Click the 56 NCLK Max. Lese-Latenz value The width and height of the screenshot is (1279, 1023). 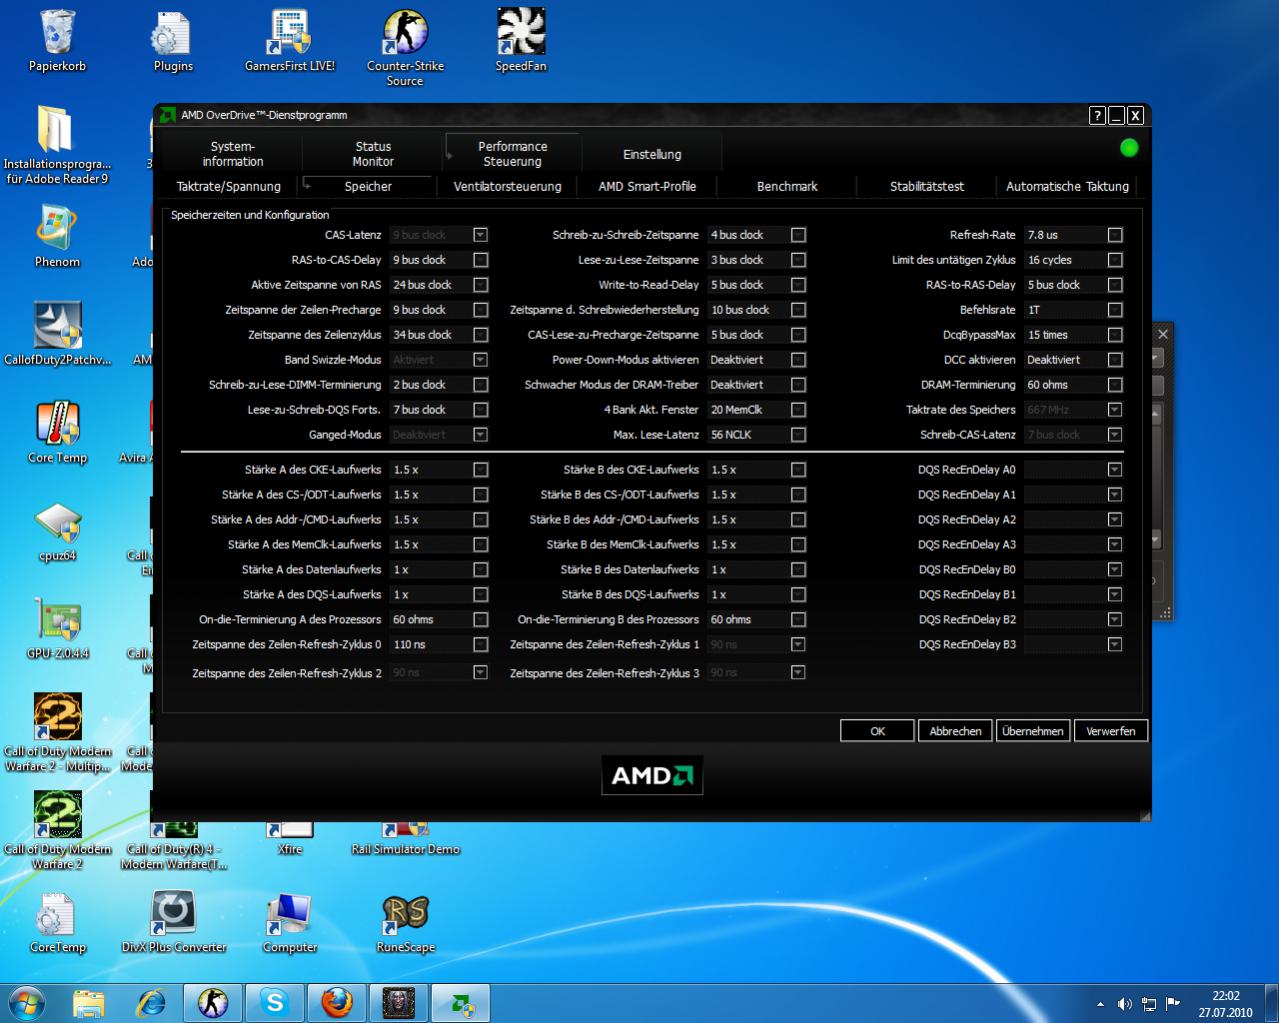(x=747, y=435)
